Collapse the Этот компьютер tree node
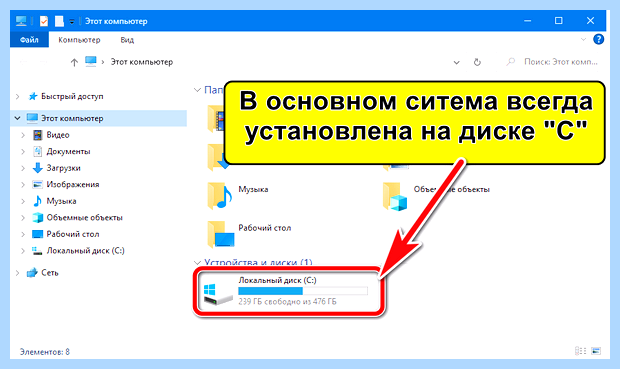Viewport: 620px width, 369px height. (x=17, y=118)
